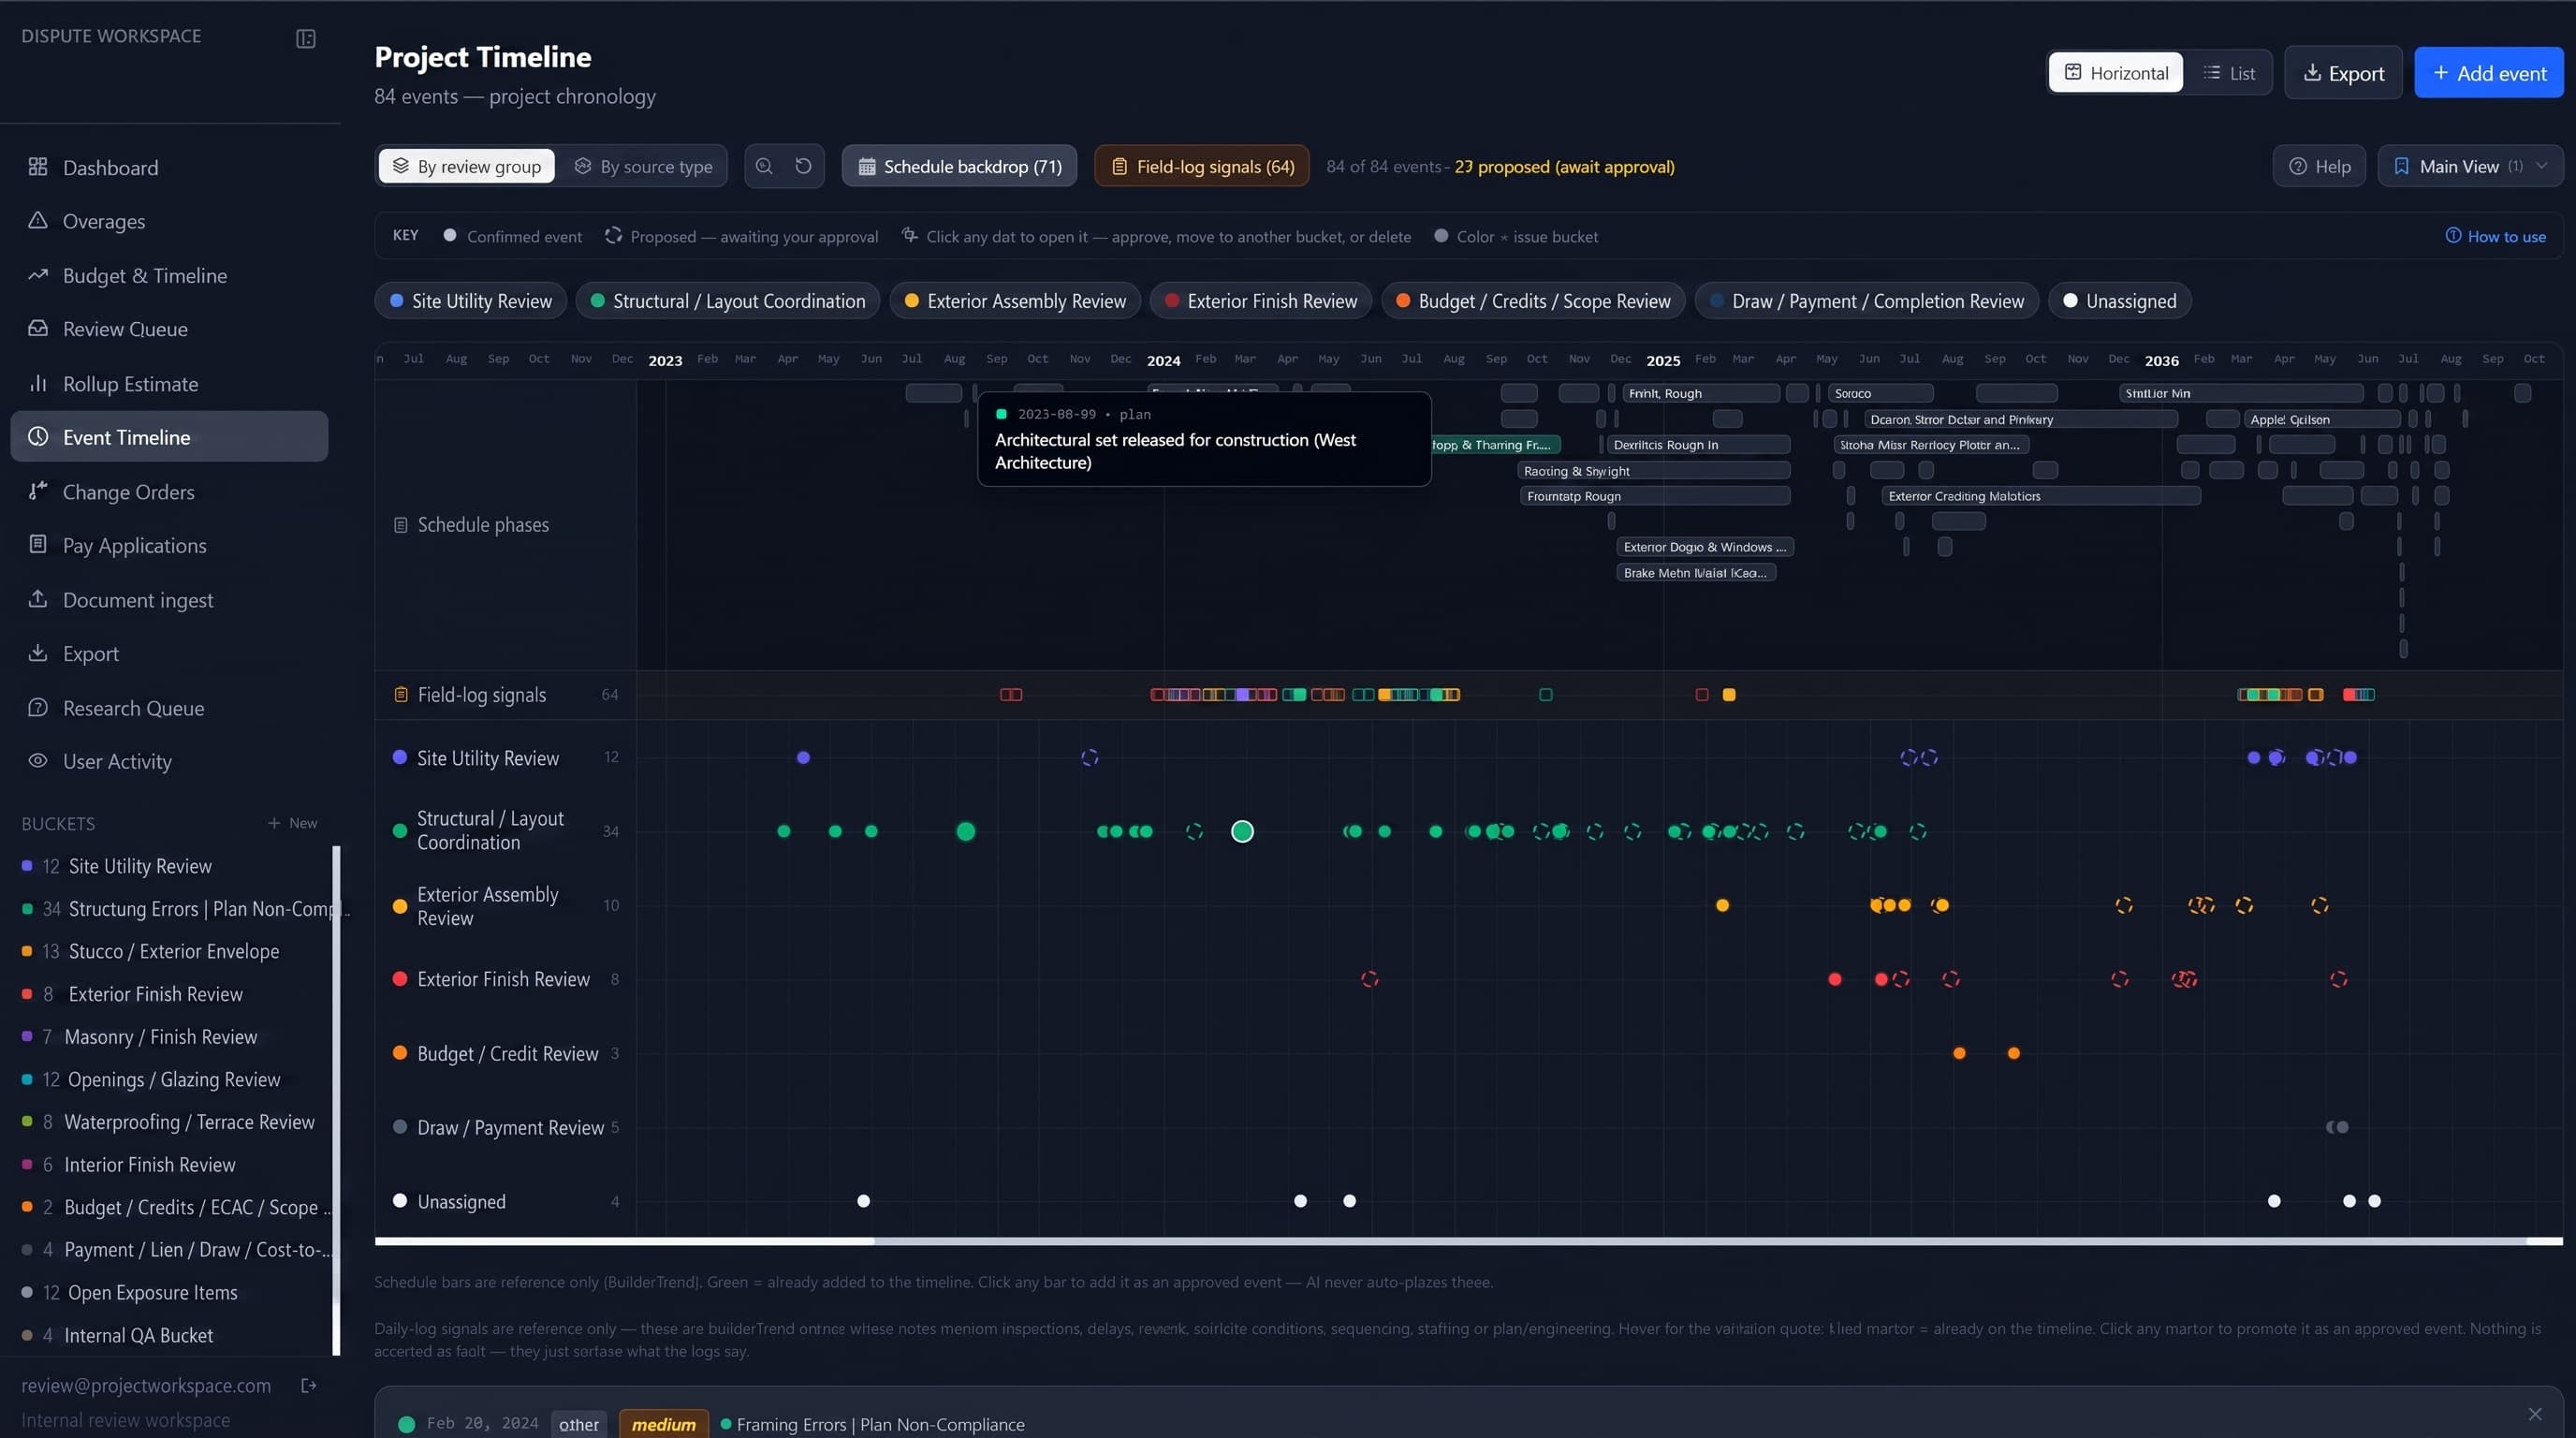Switch to List view
Viewport: 2576px width, 1438px height.
2229,72
